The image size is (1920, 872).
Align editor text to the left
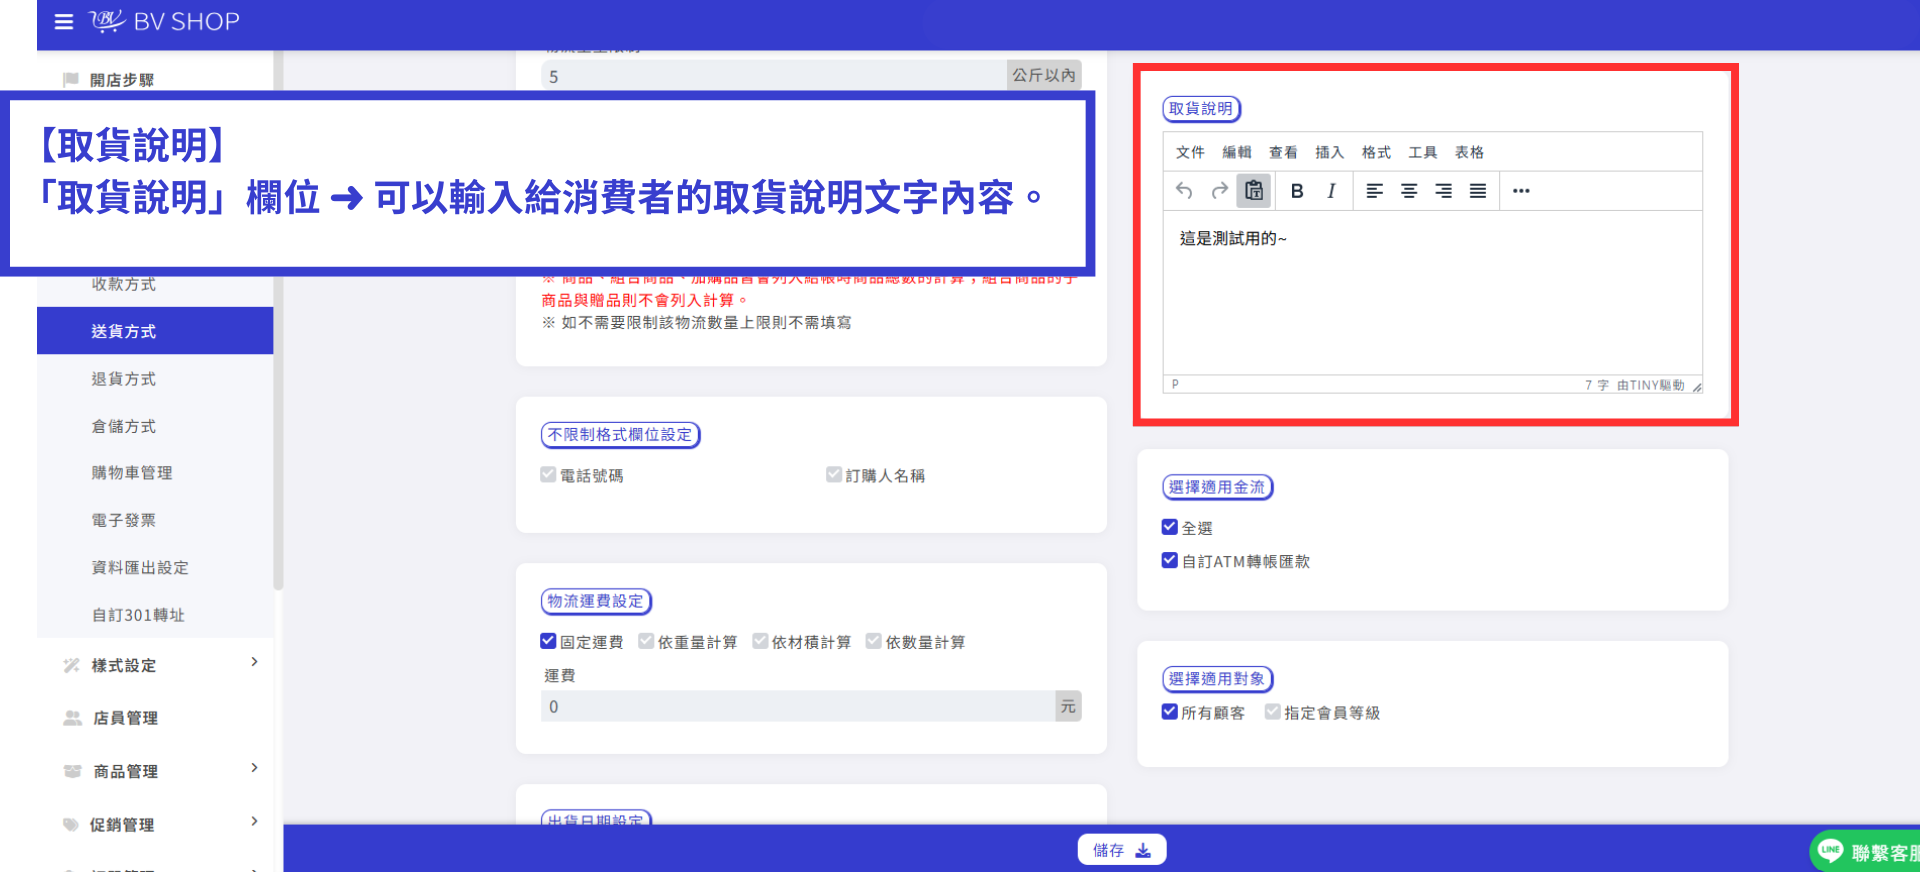(1375, 191)
